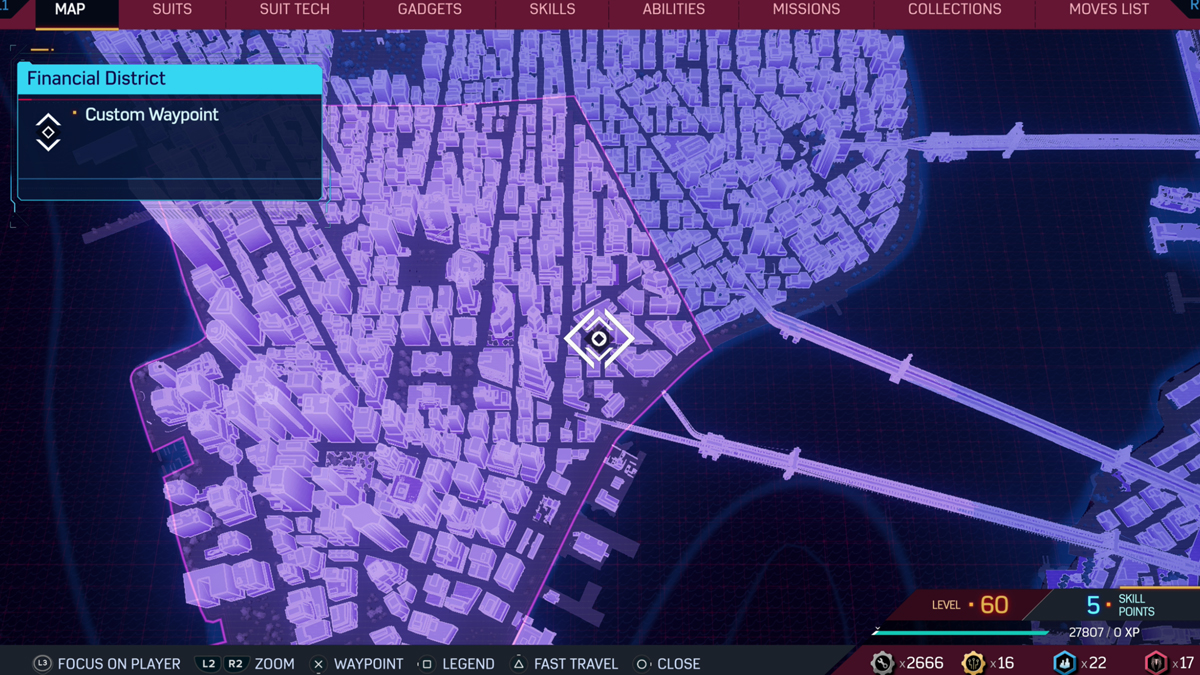Switch to the Gadgets tab

[429, 10]
